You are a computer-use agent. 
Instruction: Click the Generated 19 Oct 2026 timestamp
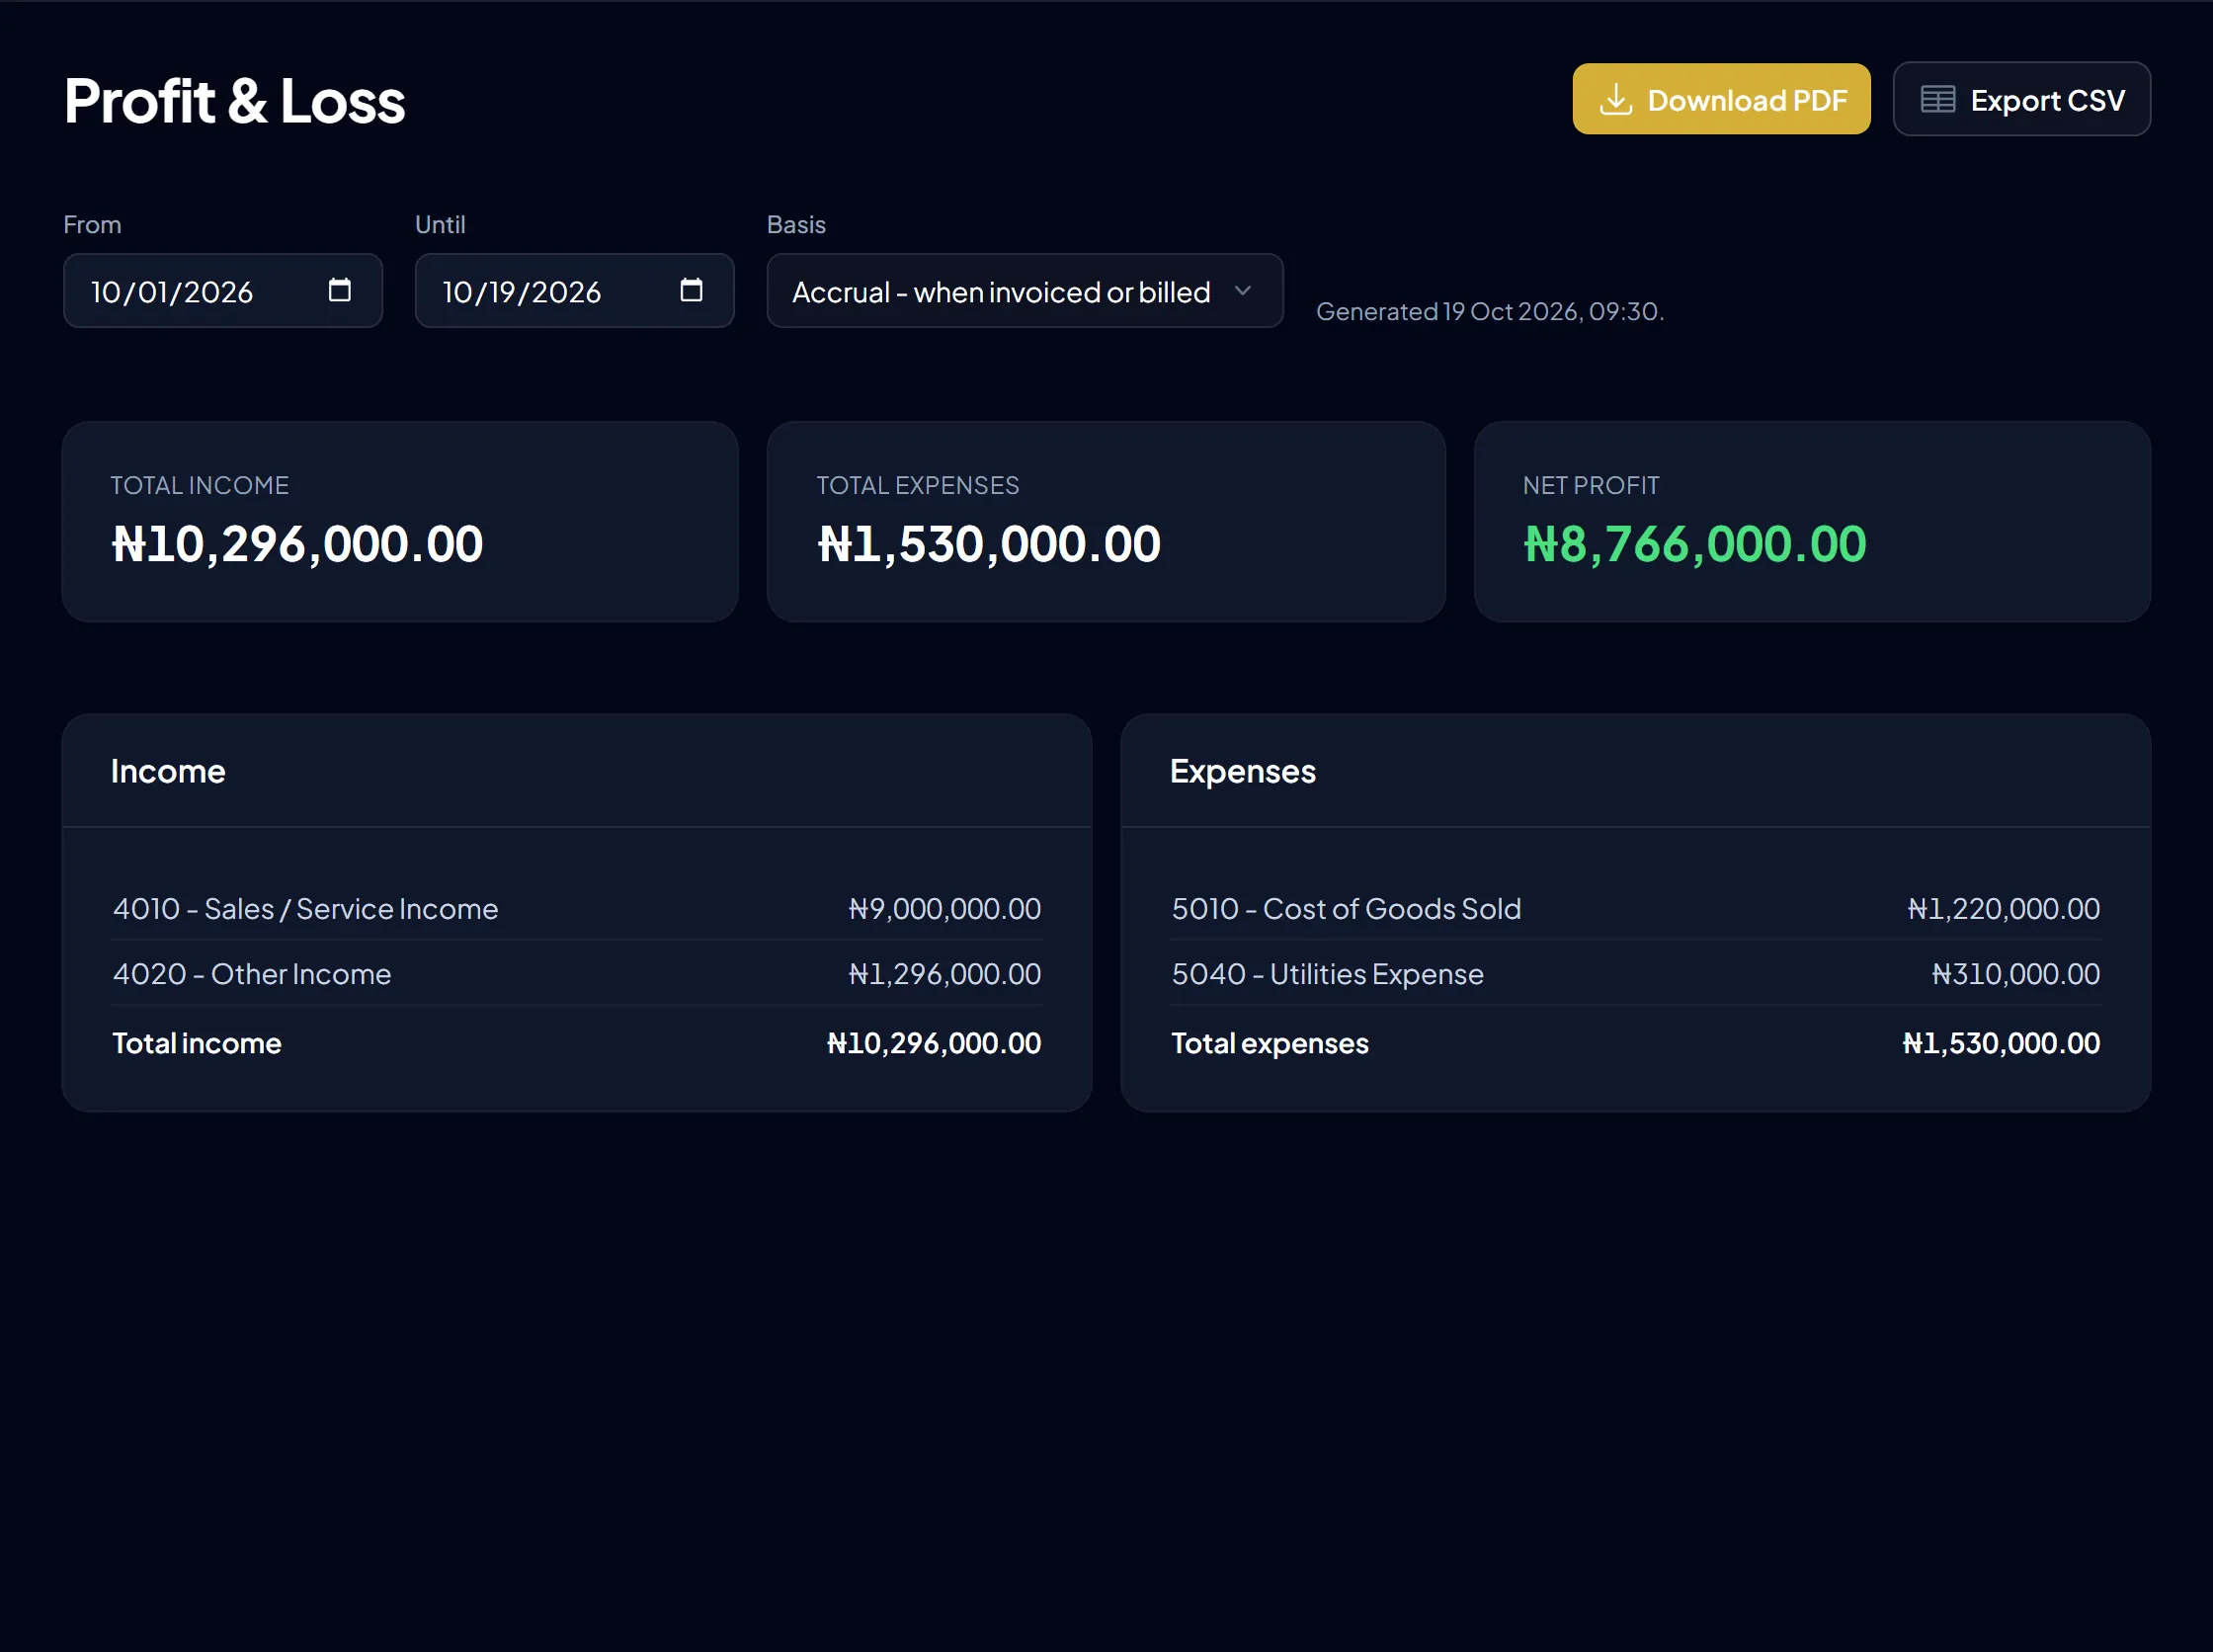[1489, 311]
